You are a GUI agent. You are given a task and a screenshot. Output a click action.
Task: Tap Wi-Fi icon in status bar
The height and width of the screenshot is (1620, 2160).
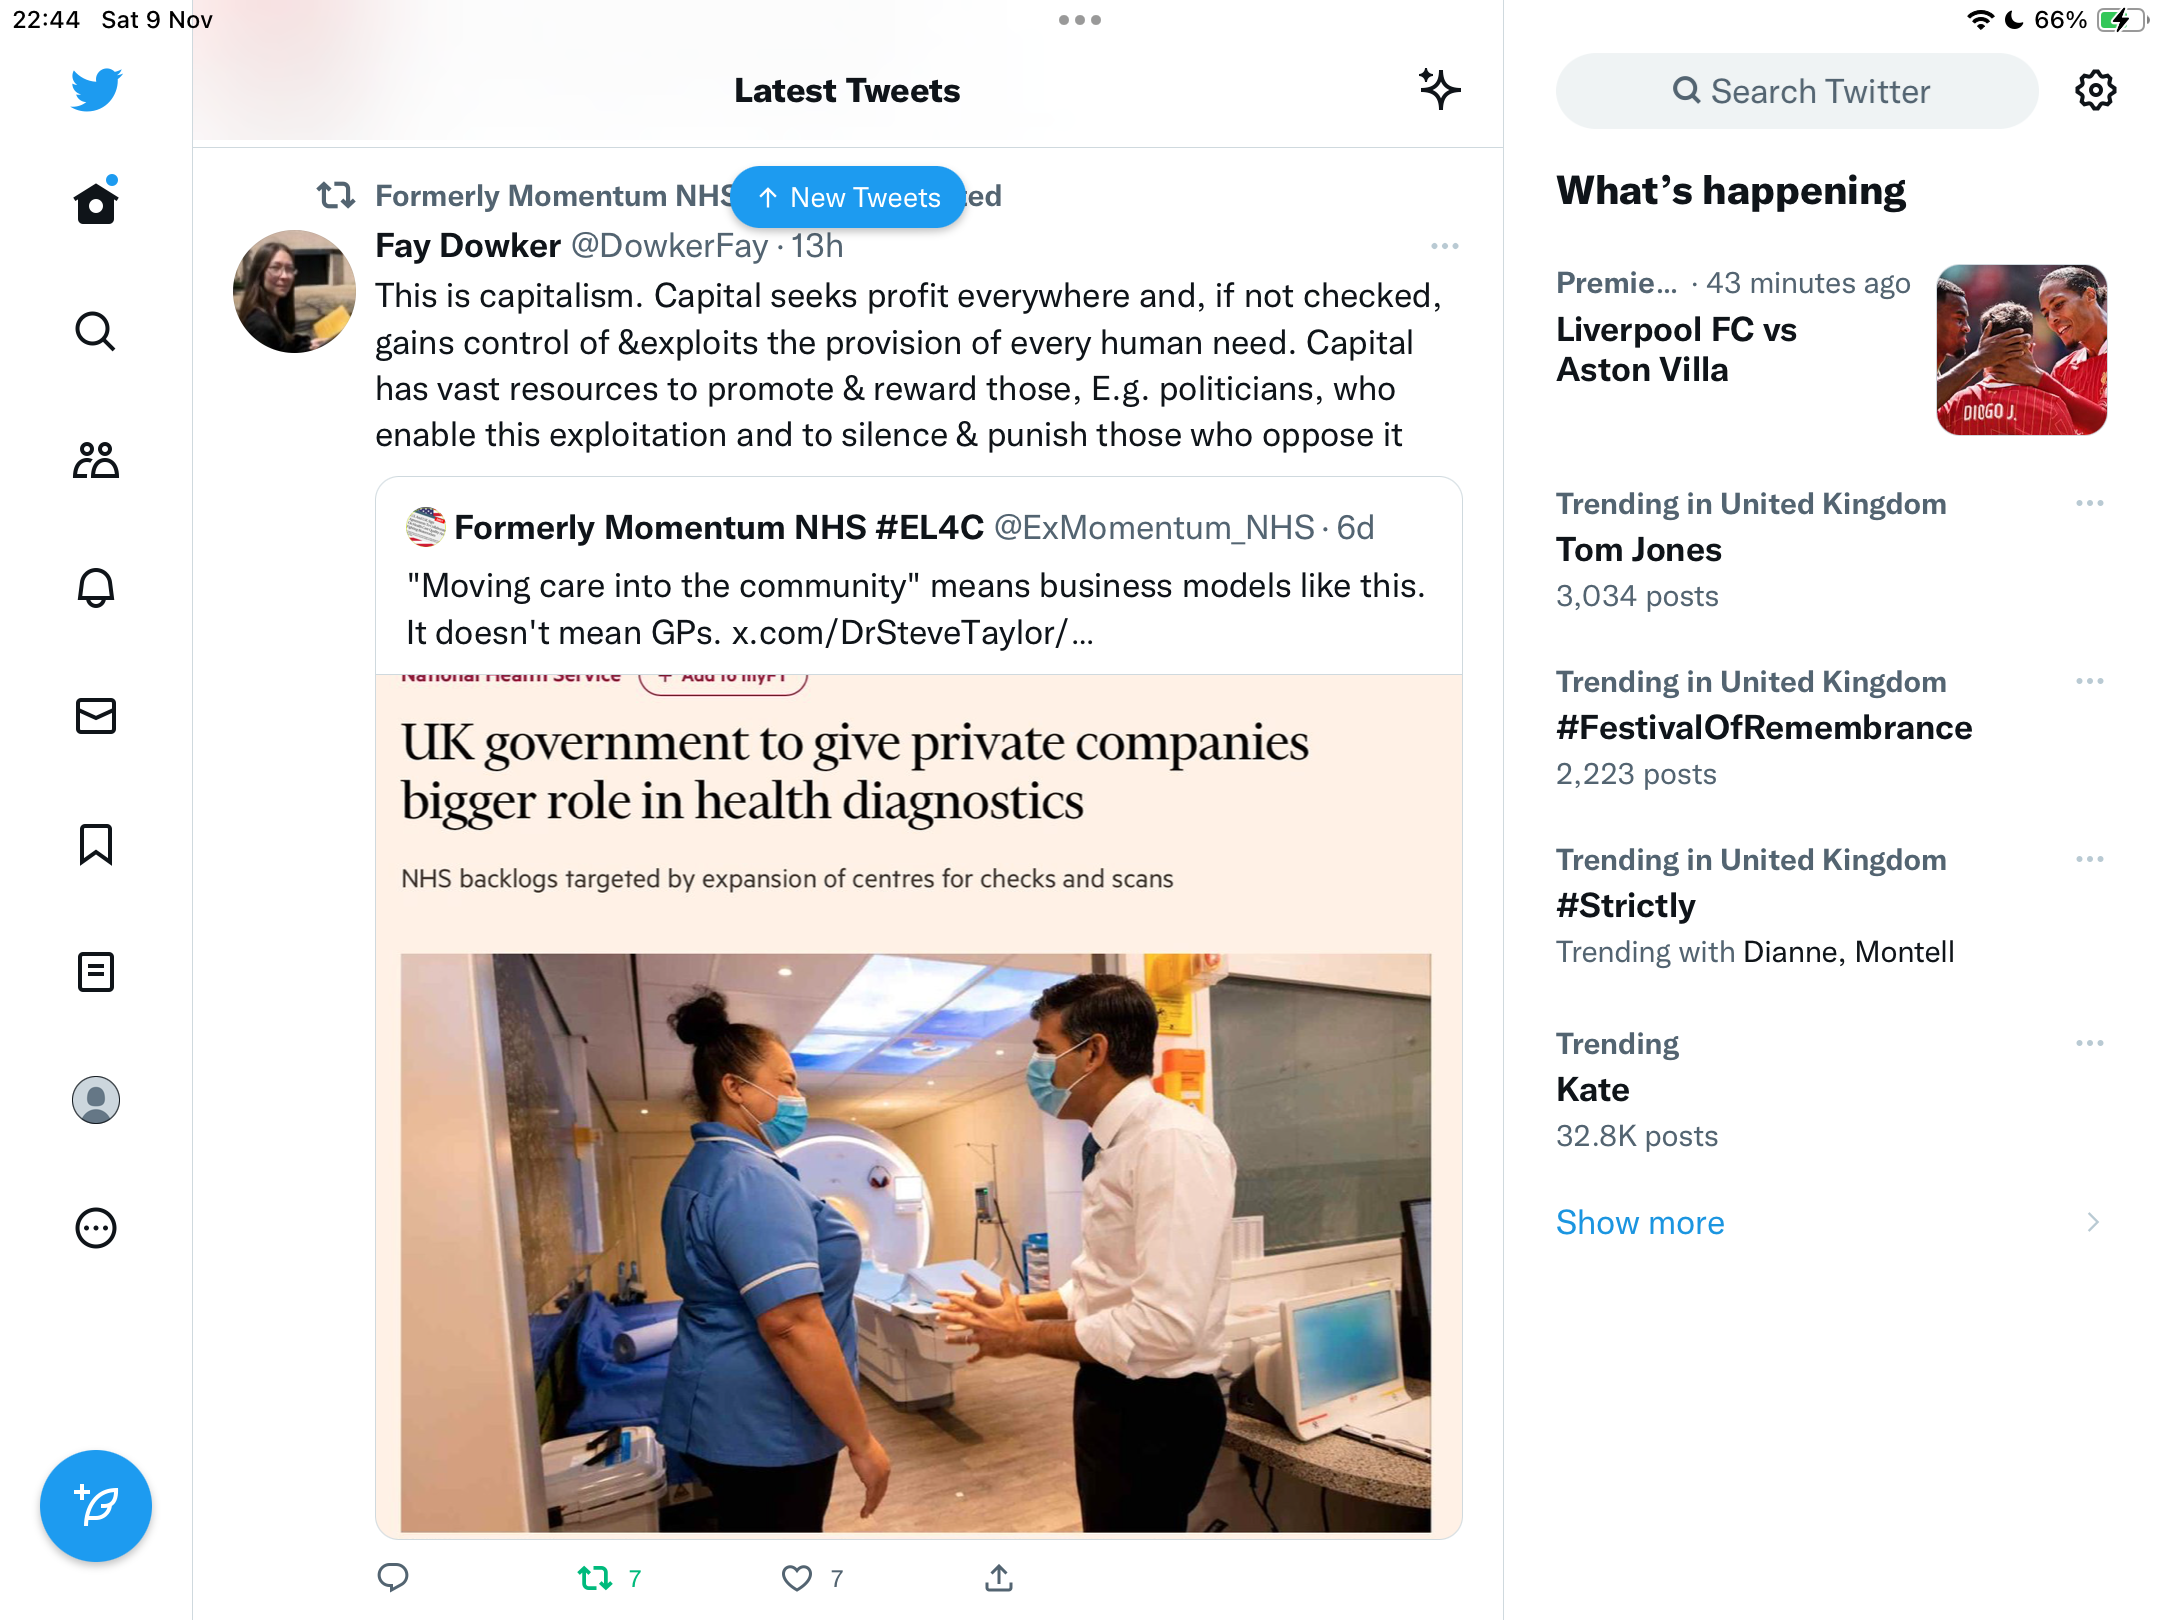click(x=1980, y=20)
